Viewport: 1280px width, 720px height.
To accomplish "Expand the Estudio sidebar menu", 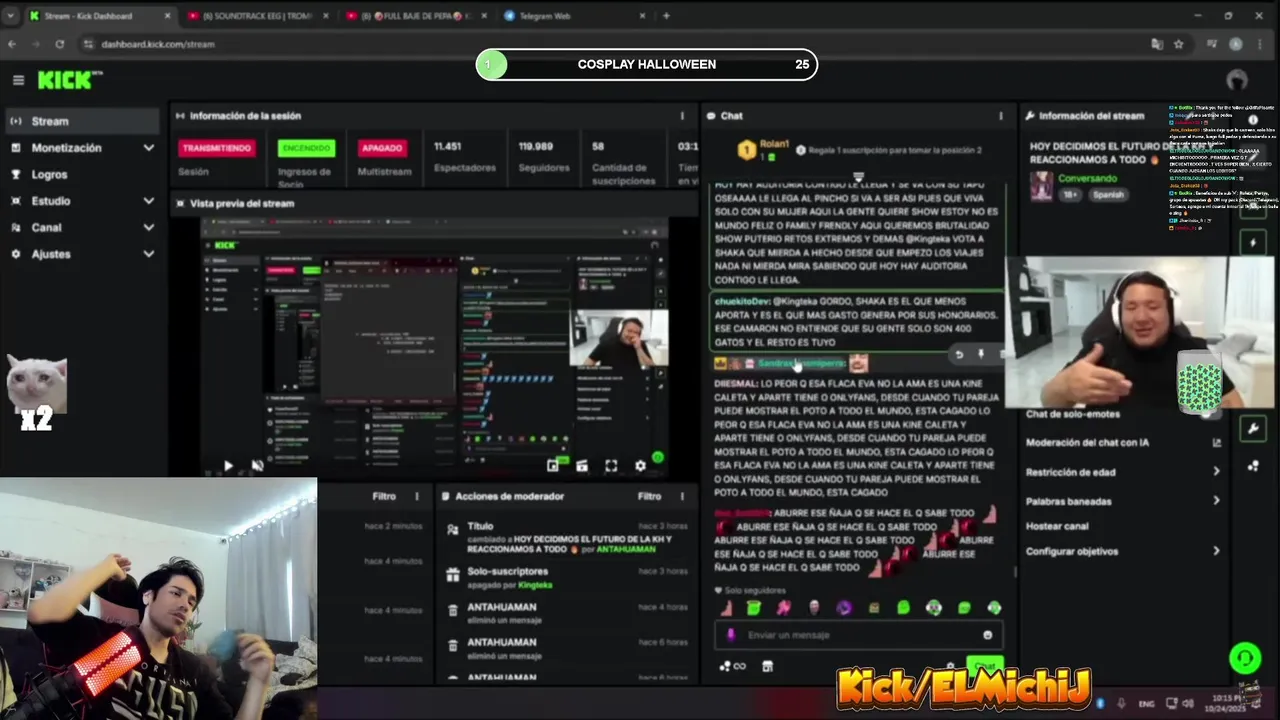I will pos(80,201).
